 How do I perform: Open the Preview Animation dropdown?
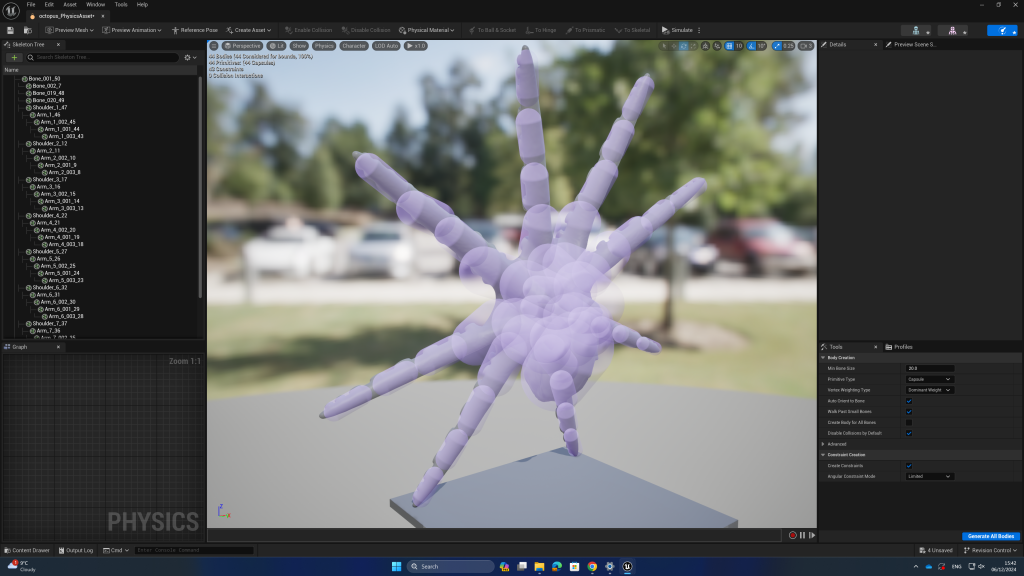click(x=132, y=30)
